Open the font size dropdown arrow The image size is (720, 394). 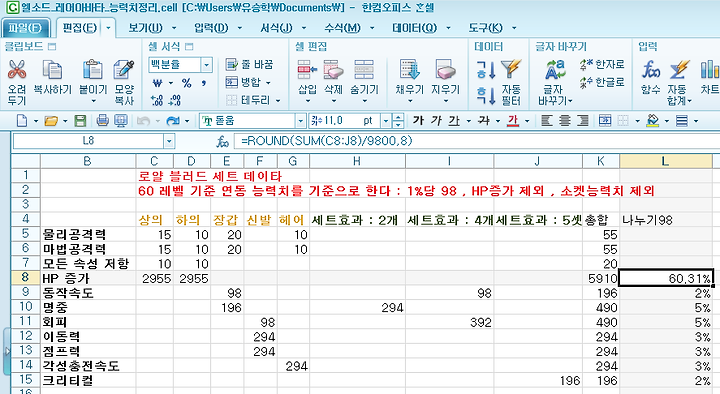point(386,121)
